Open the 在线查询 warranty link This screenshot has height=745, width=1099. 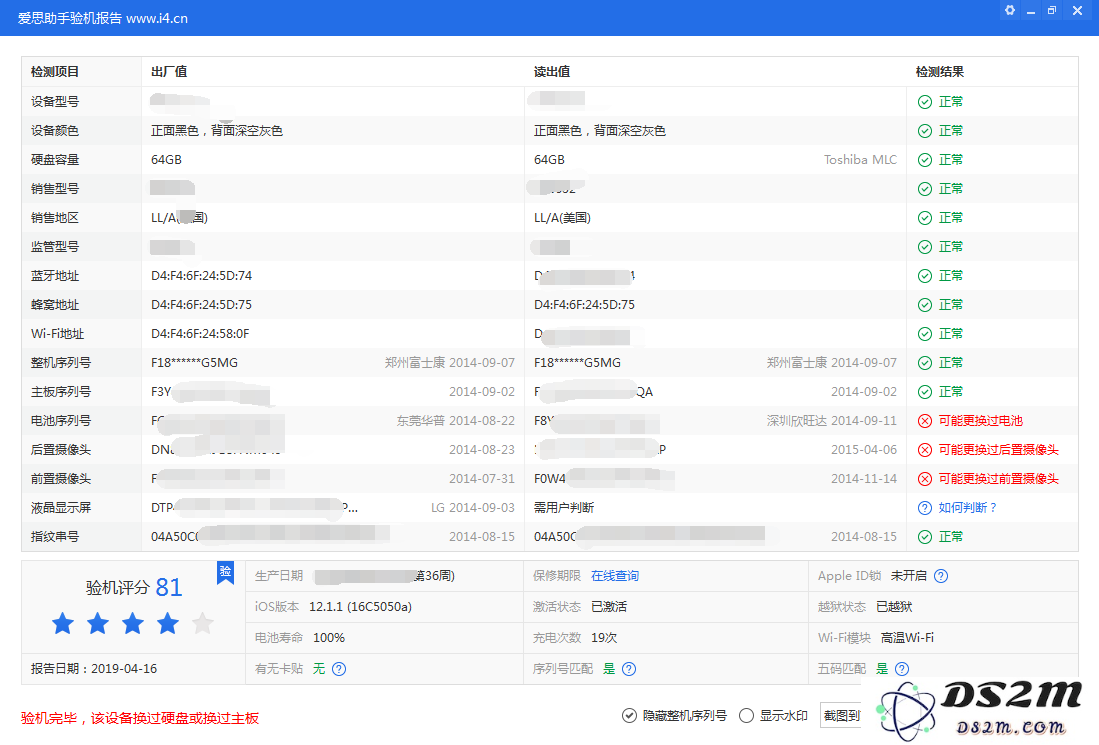[x=615, y=576]
